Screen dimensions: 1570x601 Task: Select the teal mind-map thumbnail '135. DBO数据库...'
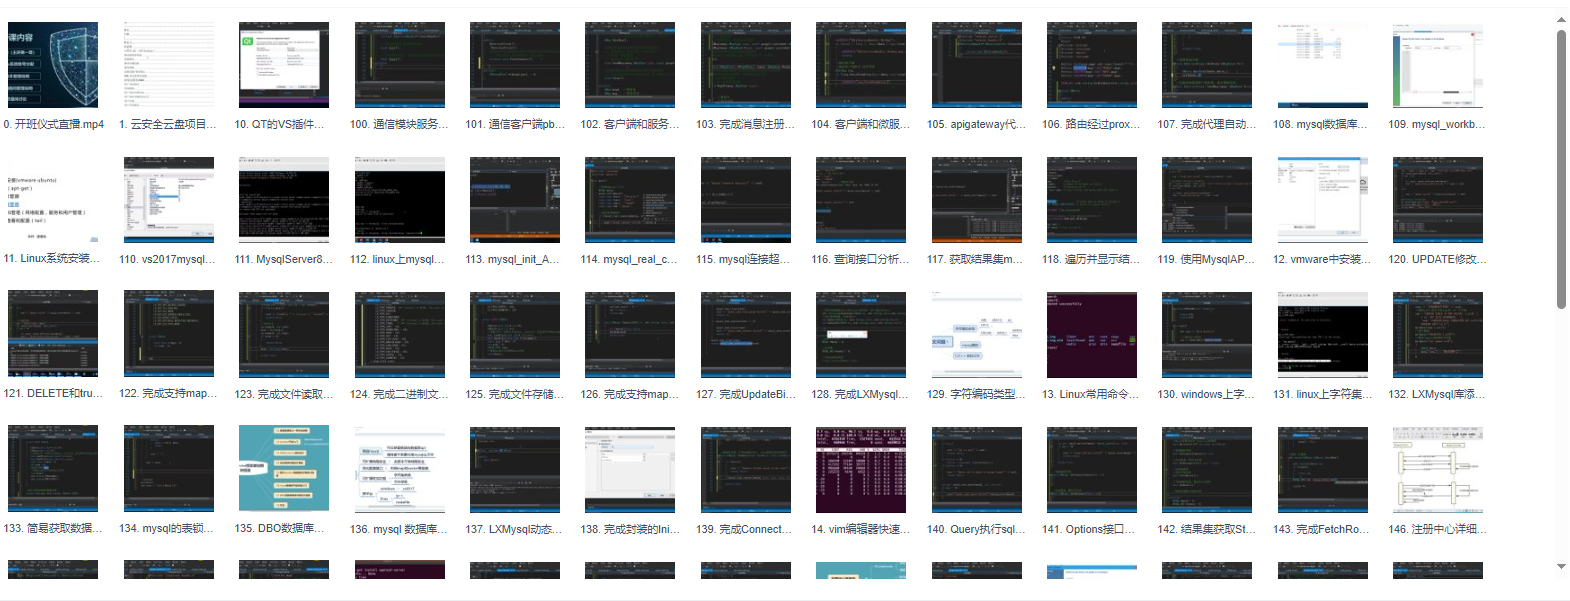pos(284,470)
